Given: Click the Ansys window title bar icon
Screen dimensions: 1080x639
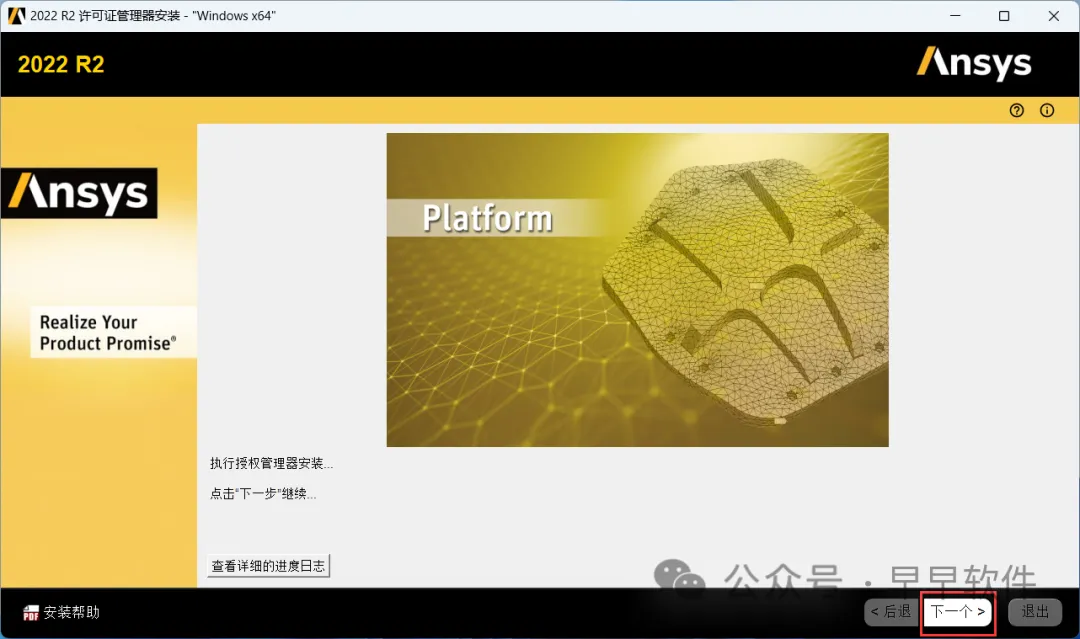Looking at the screenshot, I should click(x=16, y=16).
